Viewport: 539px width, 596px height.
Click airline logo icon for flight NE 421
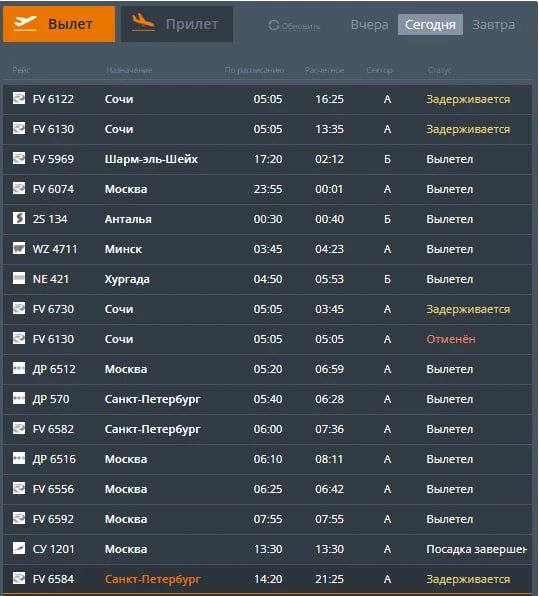(19, 278)
